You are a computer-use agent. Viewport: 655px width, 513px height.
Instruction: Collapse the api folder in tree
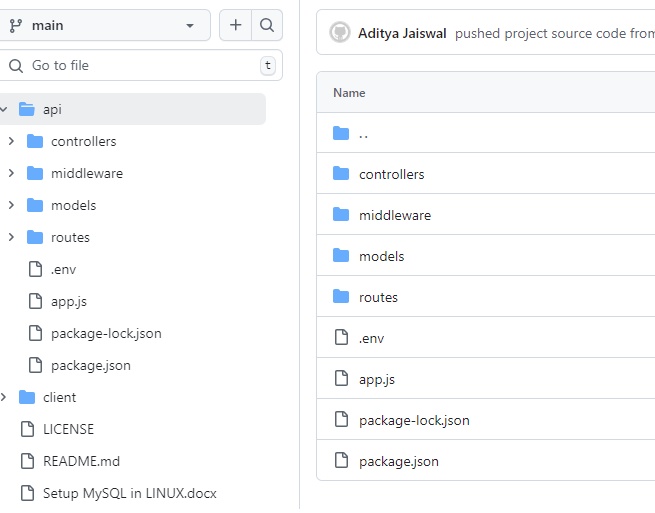4,109
